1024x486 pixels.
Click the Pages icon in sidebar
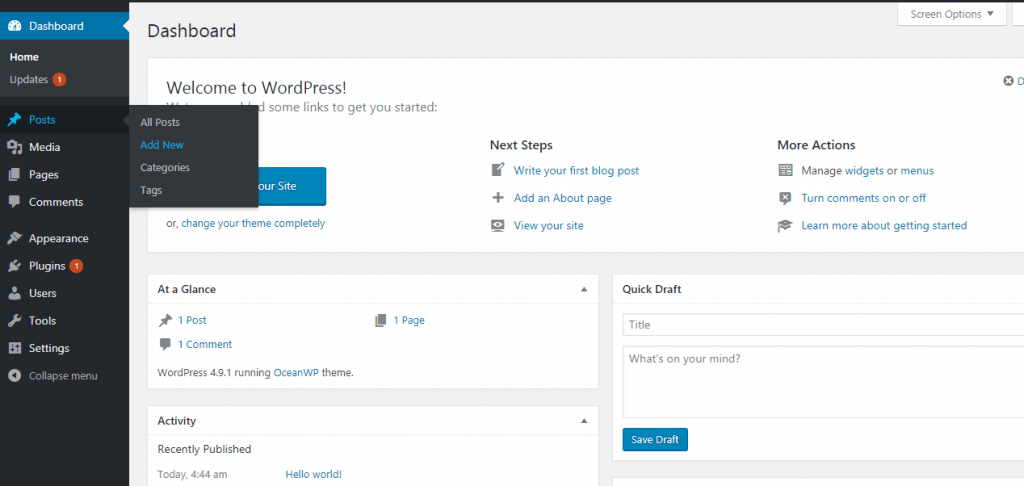coord(14,174)
